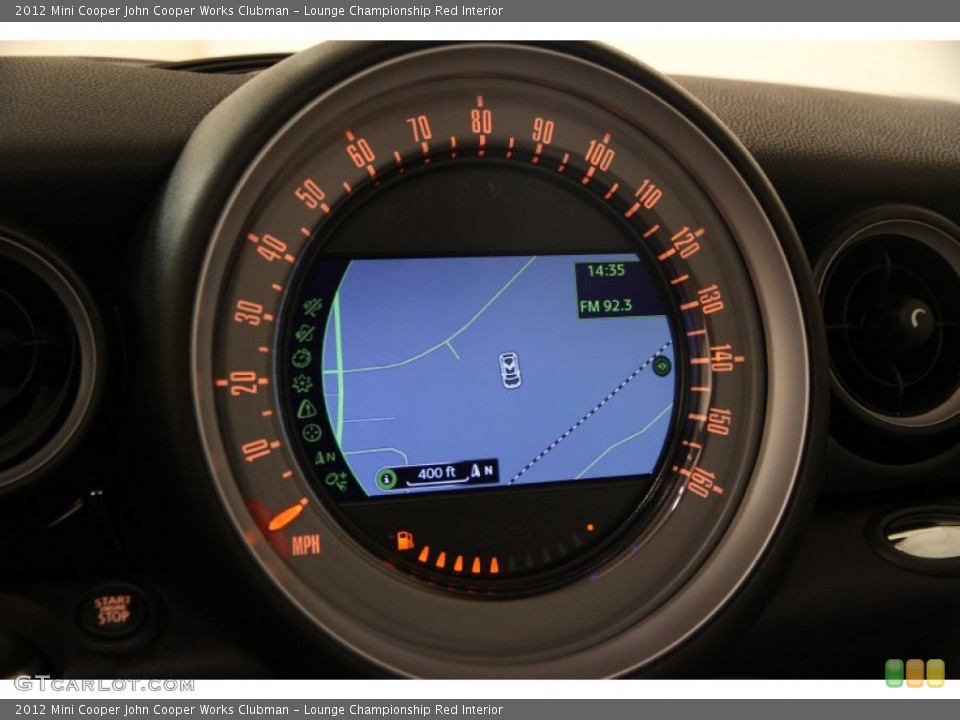Click the yellow square in the corner logo
The image size is (960, 720).
click(936, 673)
